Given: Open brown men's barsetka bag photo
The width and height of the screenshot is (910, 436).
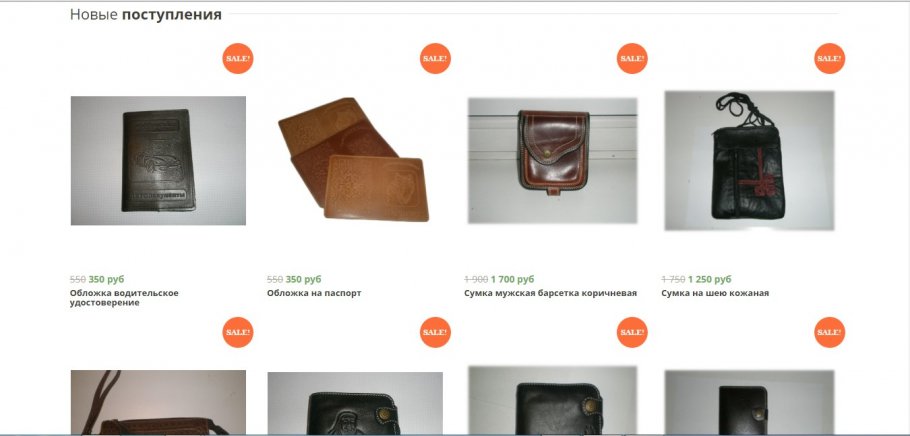Looking at the screenshot, I should pos(552,161).
